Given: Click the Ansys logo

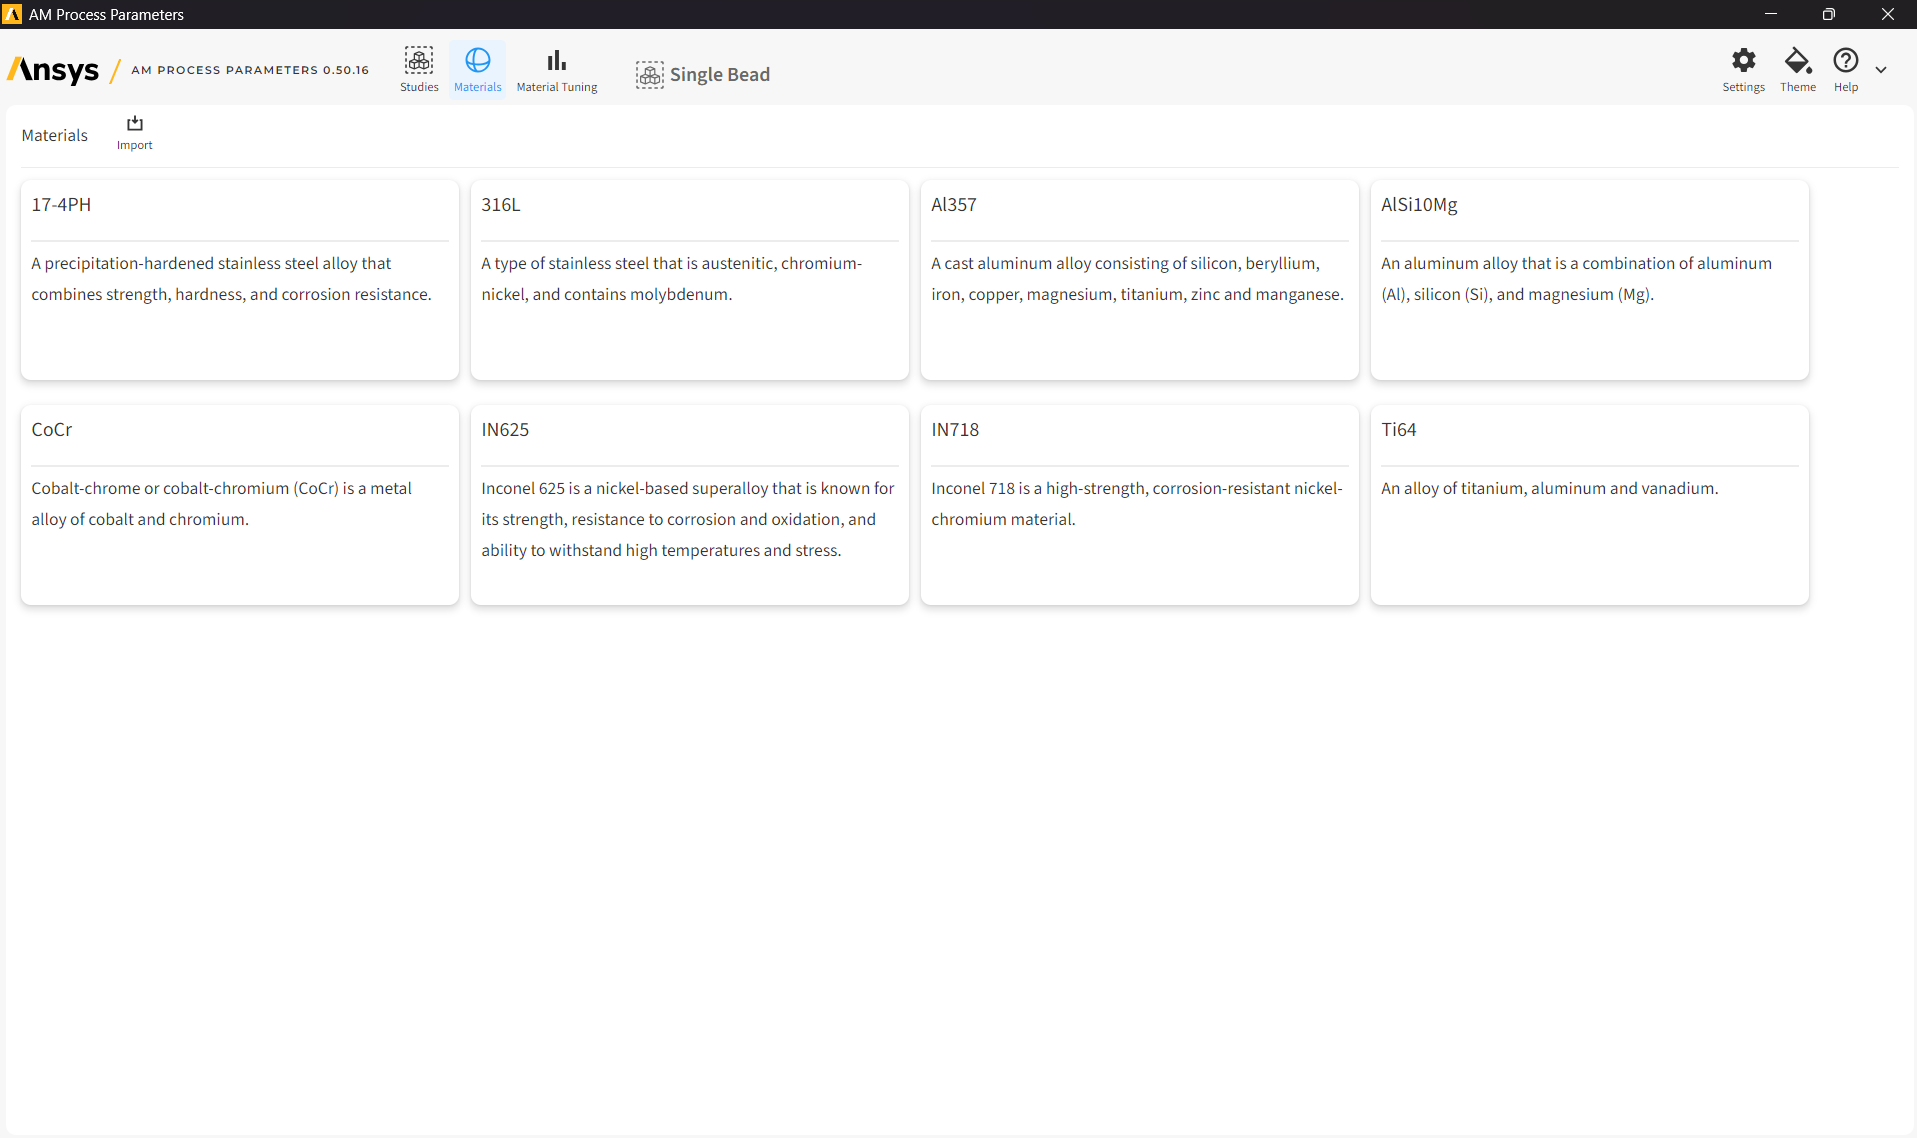Looking at the screenshot, I should [x=53, y=70].
